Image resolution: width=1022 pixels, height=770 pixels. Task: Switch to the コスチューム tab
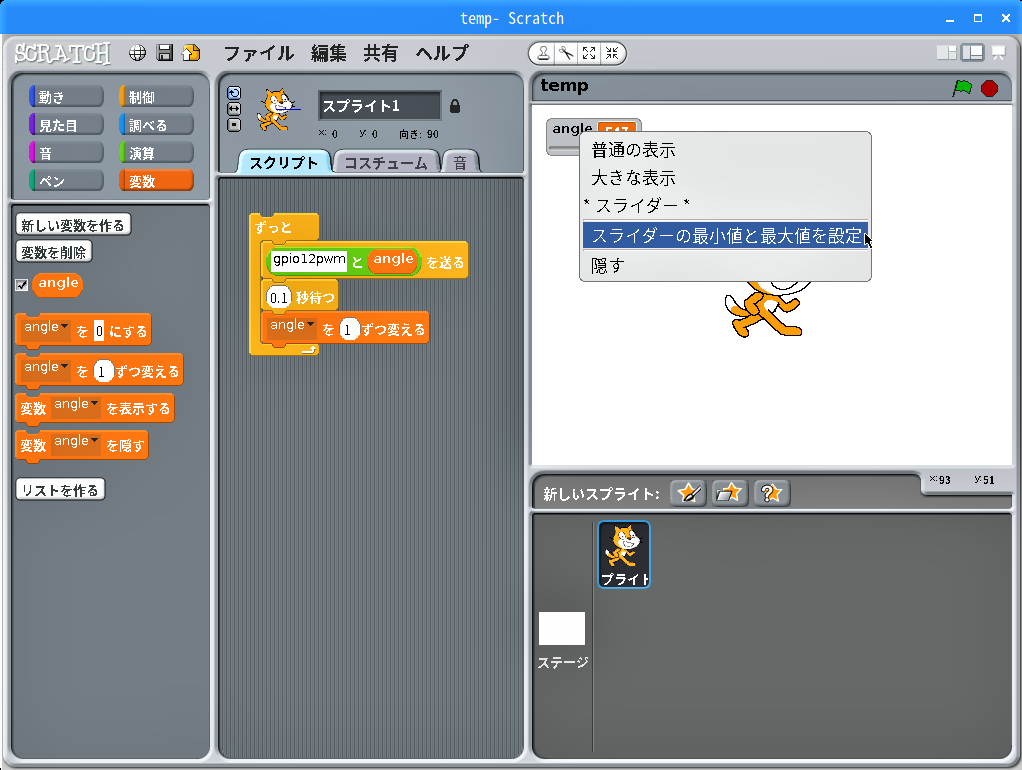click(386, 162)
